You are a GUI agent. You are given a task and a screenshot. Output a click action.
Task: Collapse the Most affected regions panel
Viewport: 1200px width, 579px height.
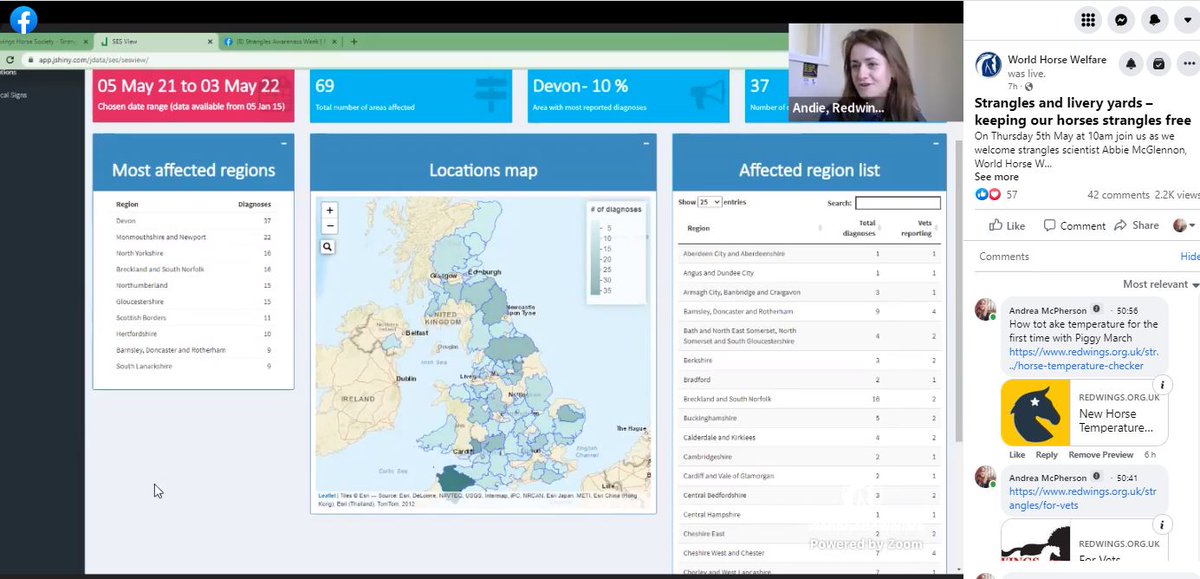point(285,144)
